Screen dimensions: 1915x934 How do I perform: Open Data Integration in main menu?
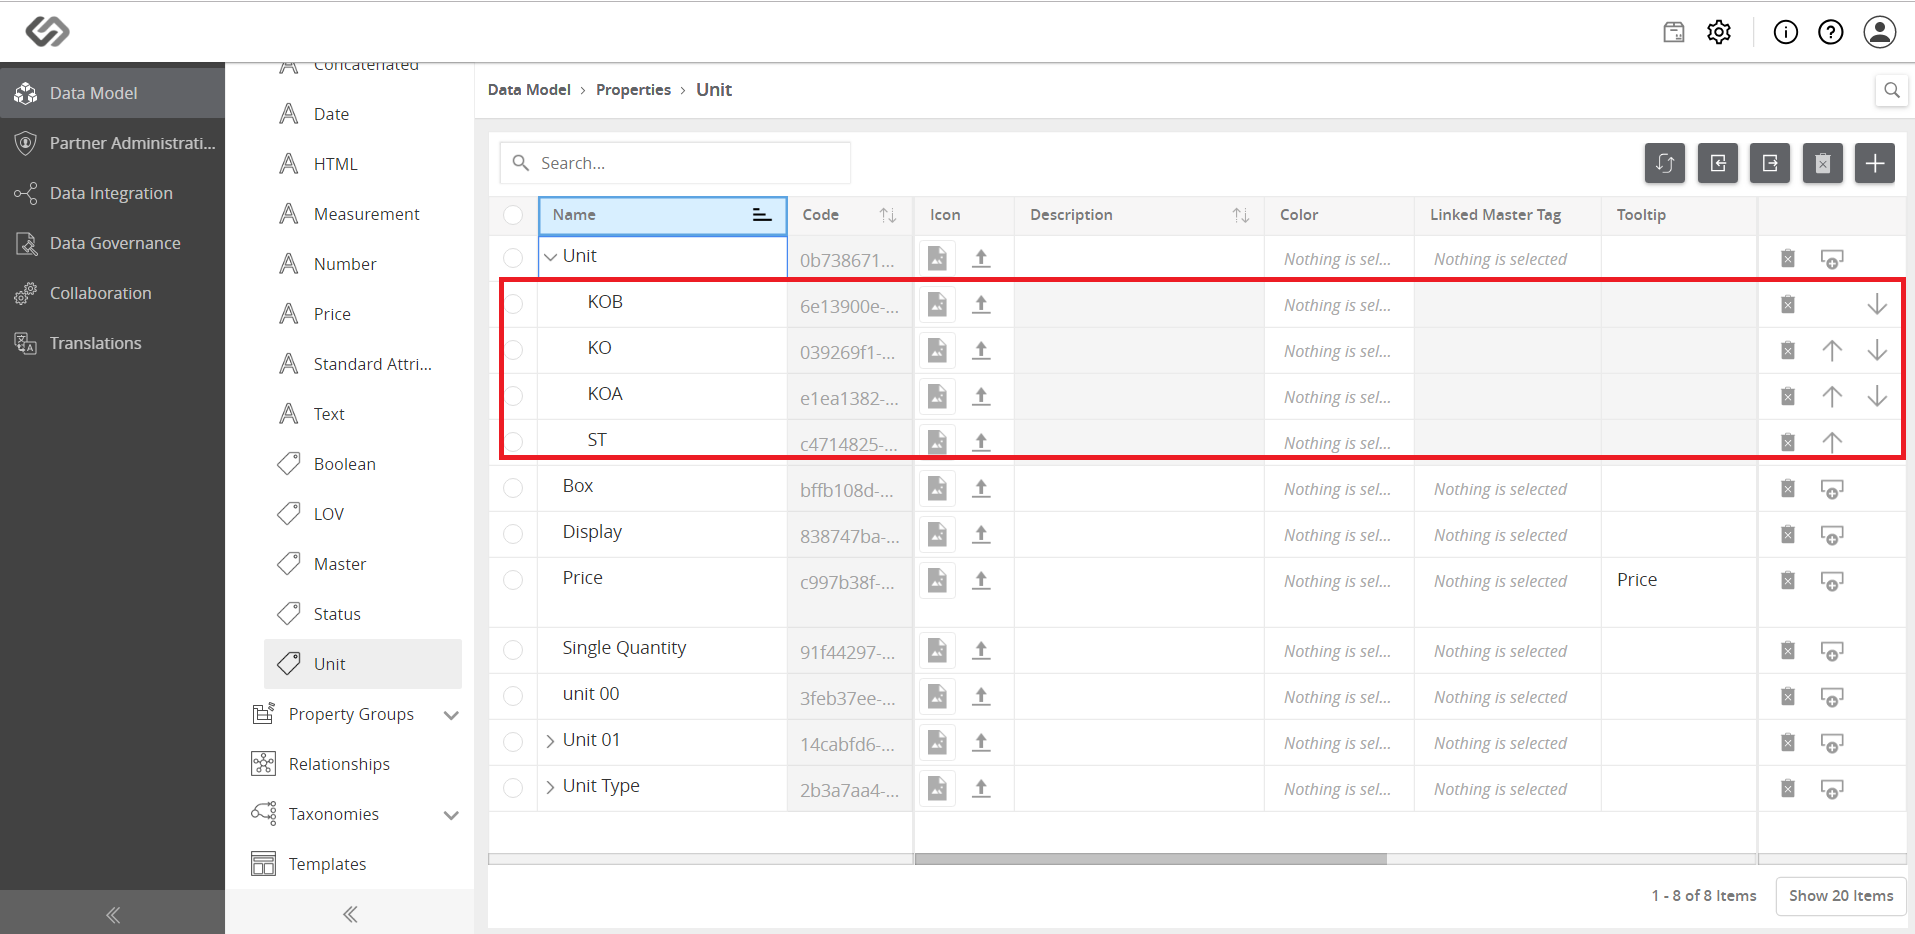(x=112, y=193)
